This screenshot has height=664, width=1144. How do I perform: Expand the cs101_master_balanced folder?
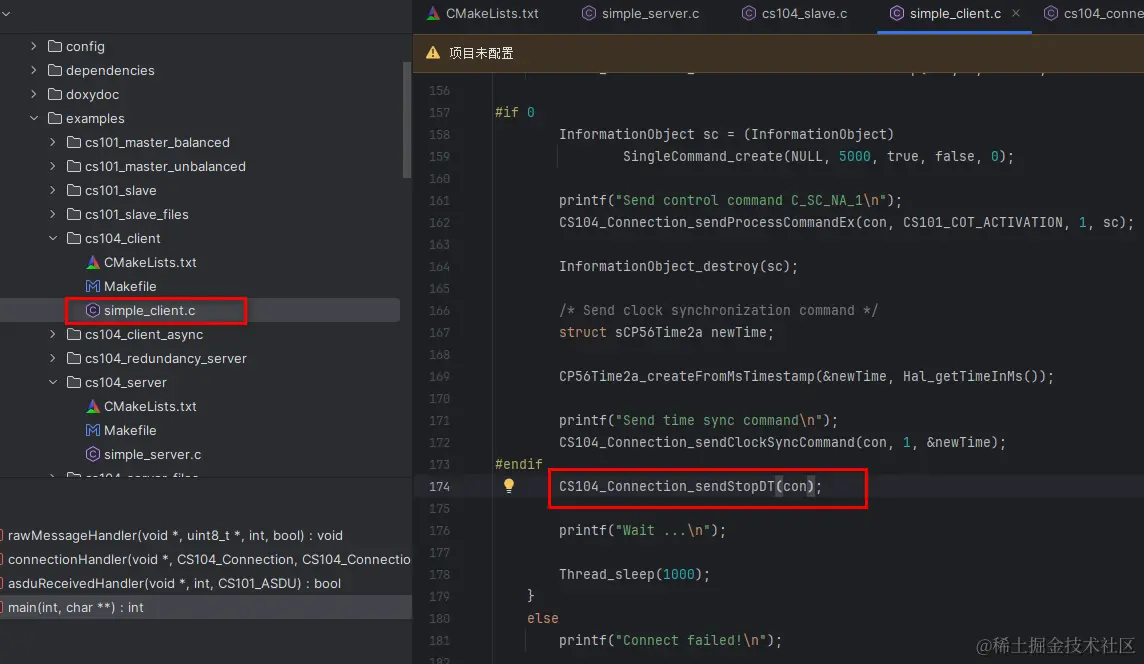[x=53, y=142]
